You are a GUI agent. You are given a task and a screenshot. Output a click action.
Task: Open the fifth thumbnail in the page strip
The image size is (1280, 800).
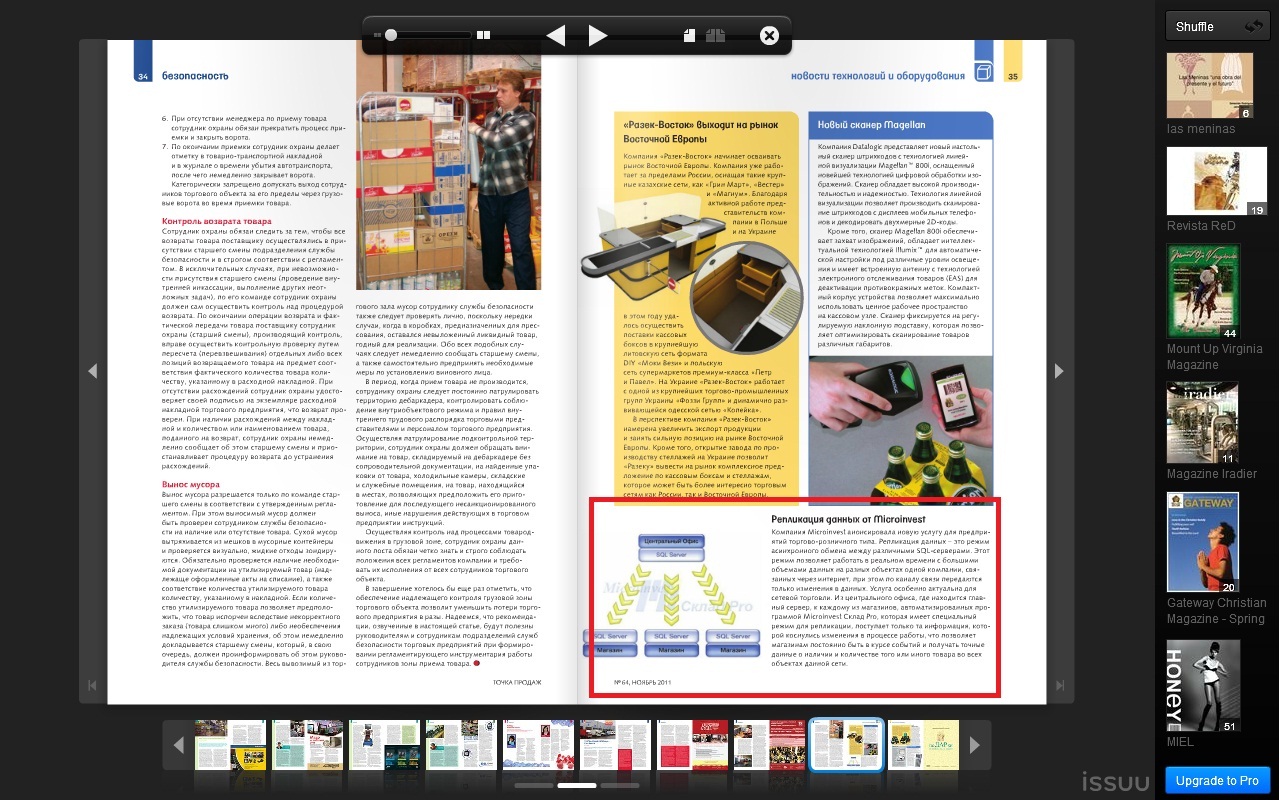pyautogui.click(x=538, y=745)
